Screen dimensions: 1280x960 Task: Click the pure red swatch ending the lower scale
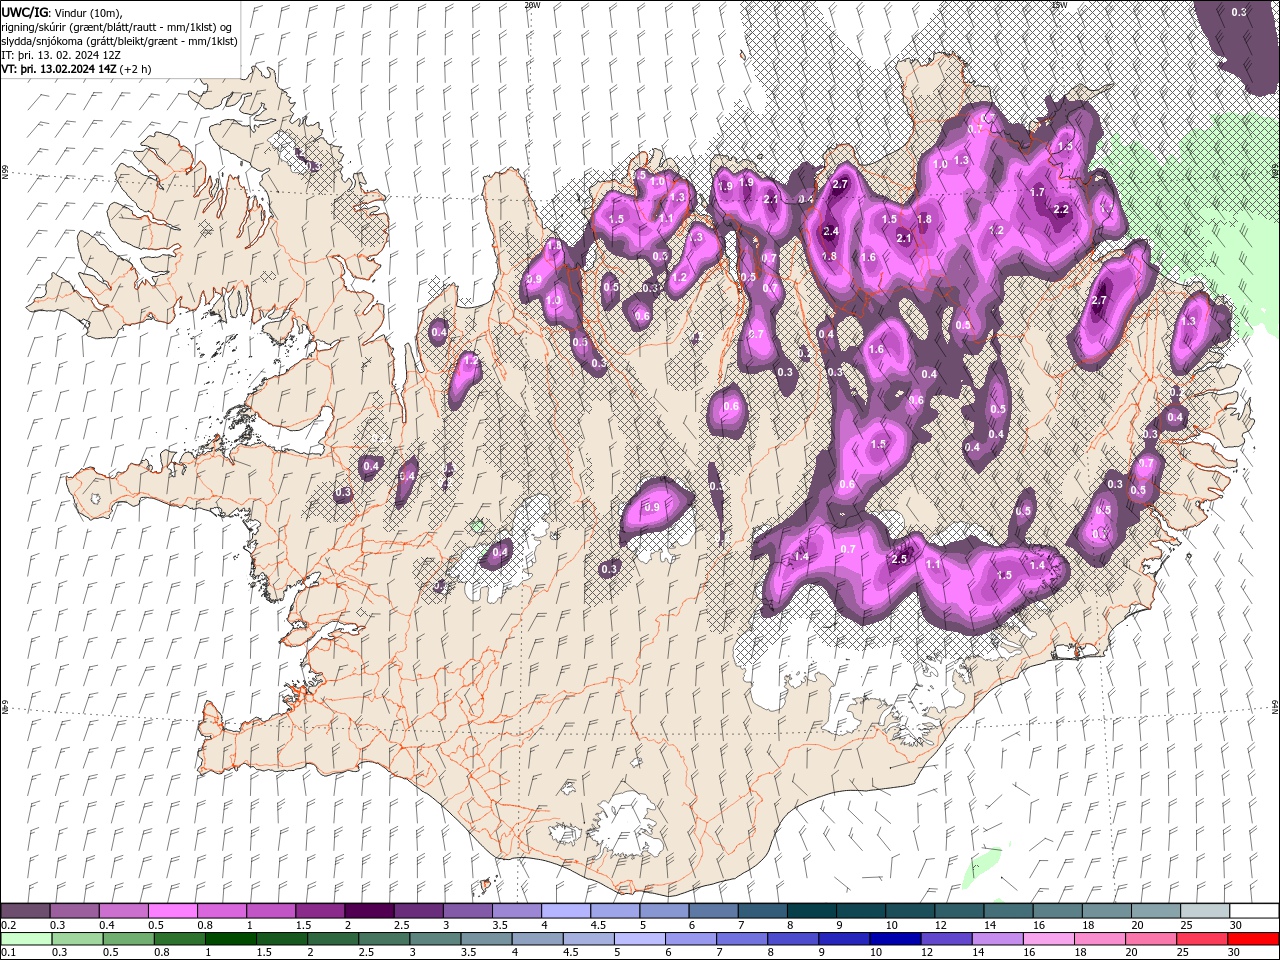(1254, 939)
